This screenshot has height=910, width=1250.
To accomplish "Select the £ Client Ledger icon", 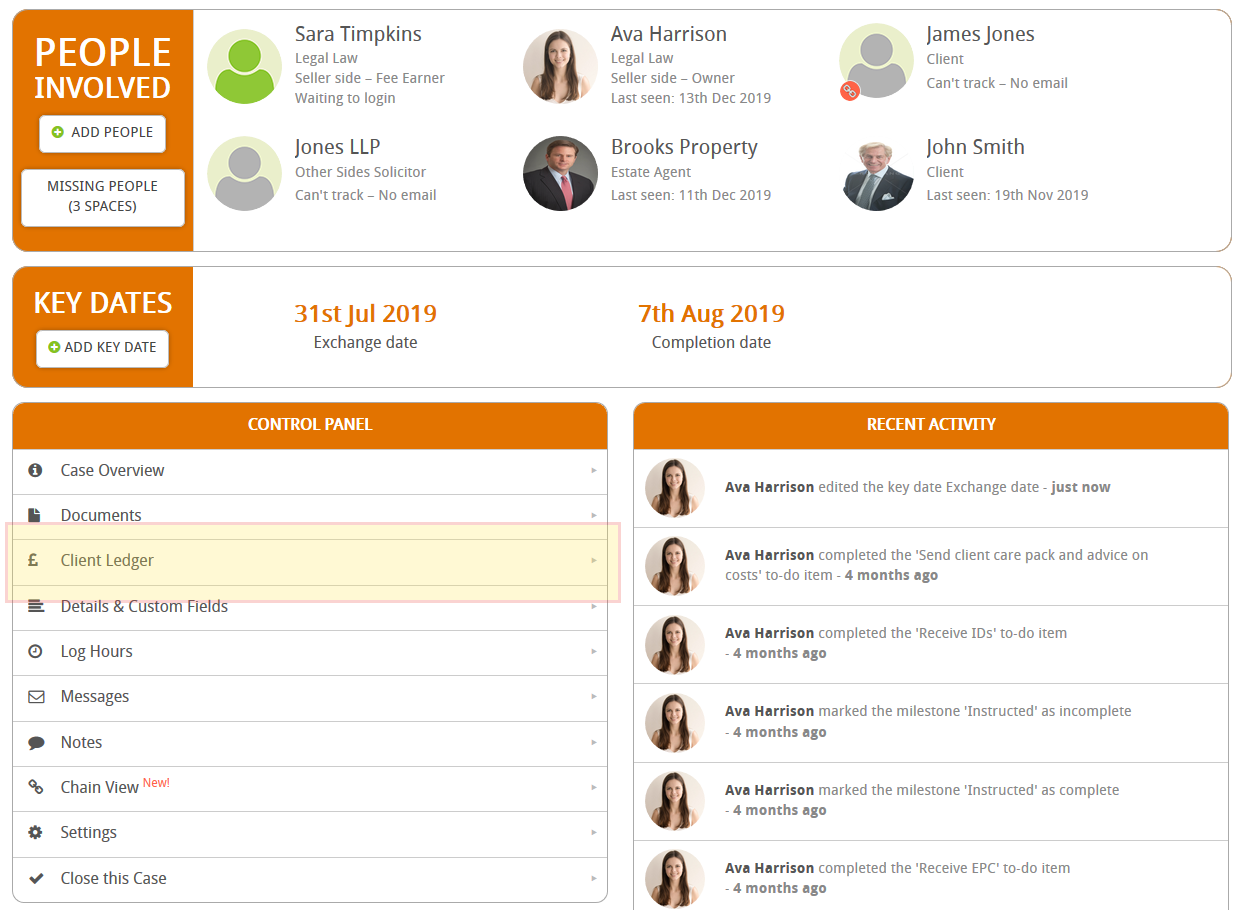I will point(37,560).
